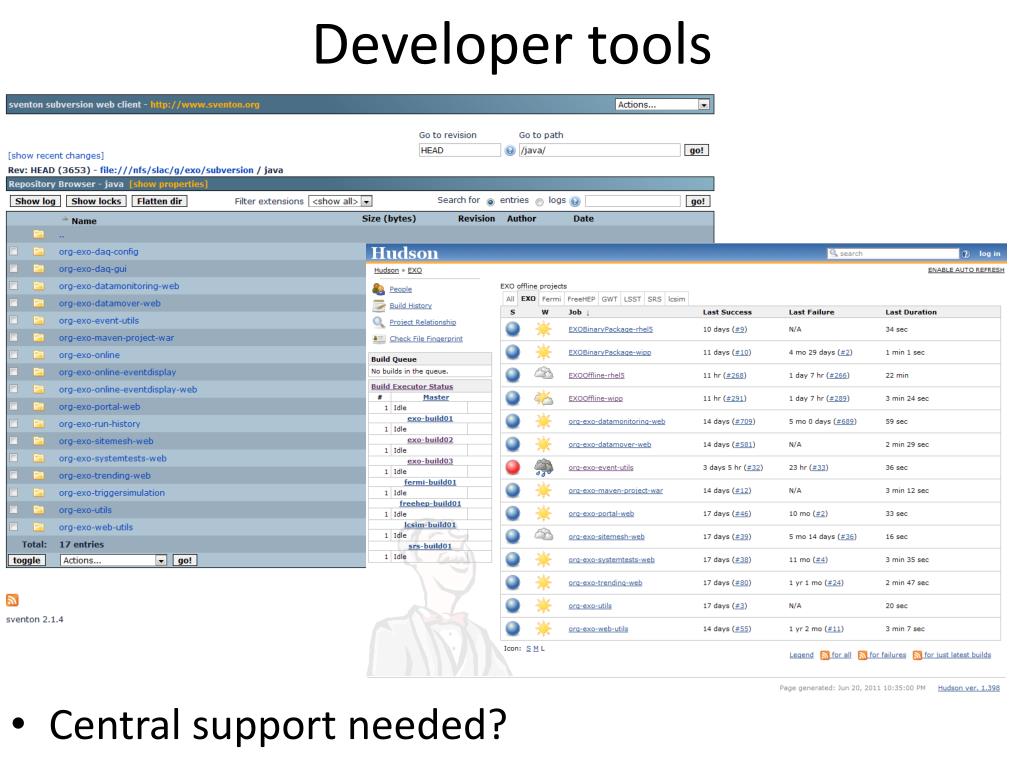Click the RSS icon before 'for all'
The width and height of the screenshot is (1024, 768).
click(825, 655)
